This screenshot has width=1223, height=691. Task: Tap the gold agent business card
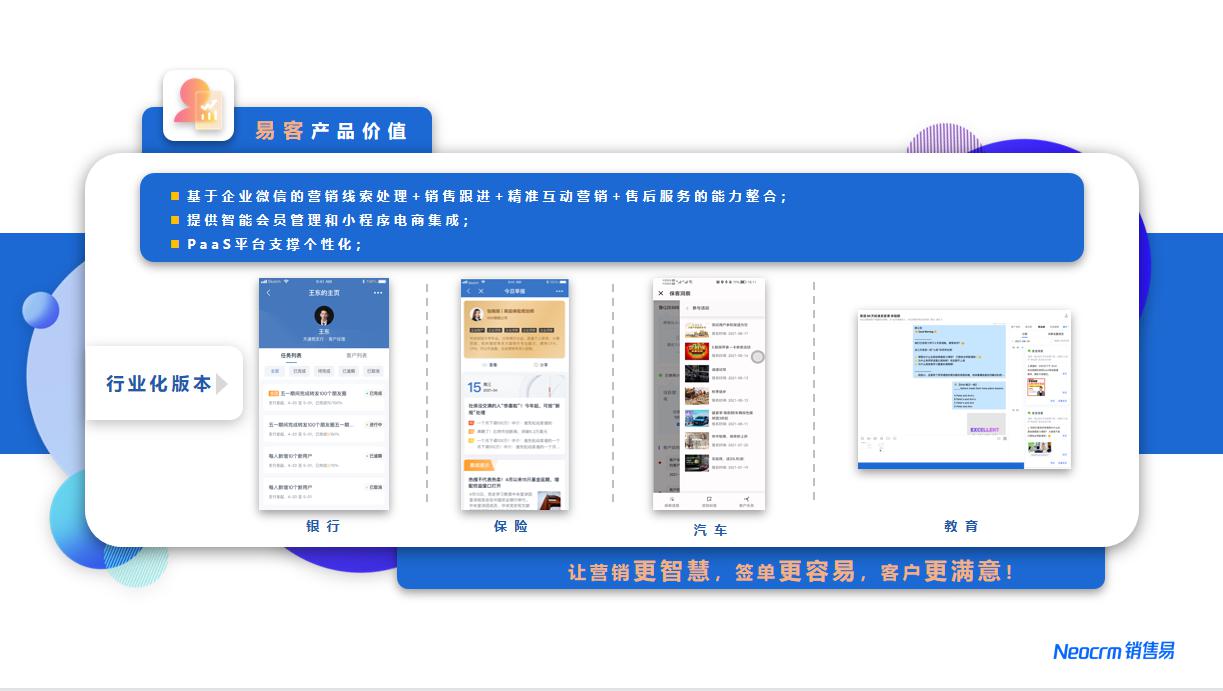tap(515, 330)
